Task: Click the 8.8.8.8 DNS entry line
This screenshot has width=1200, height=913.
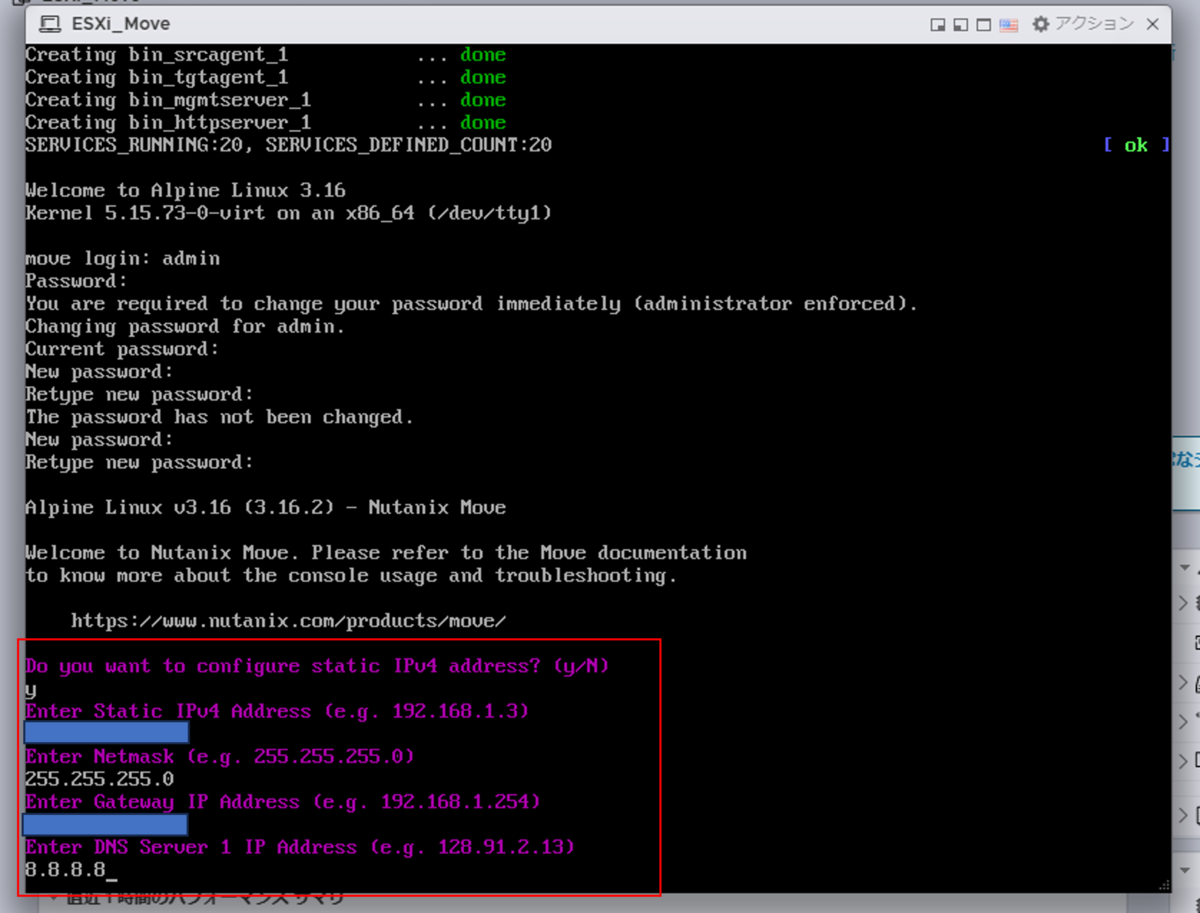Action: pos(66,870)
